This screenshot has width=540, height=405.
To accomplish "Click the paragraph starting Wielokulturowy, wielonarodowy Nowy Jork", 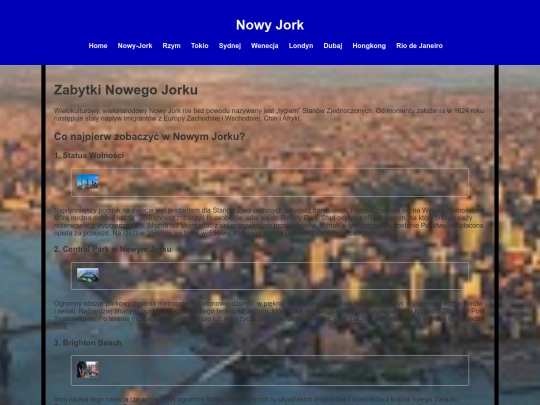I will click(x=269, y=114).
